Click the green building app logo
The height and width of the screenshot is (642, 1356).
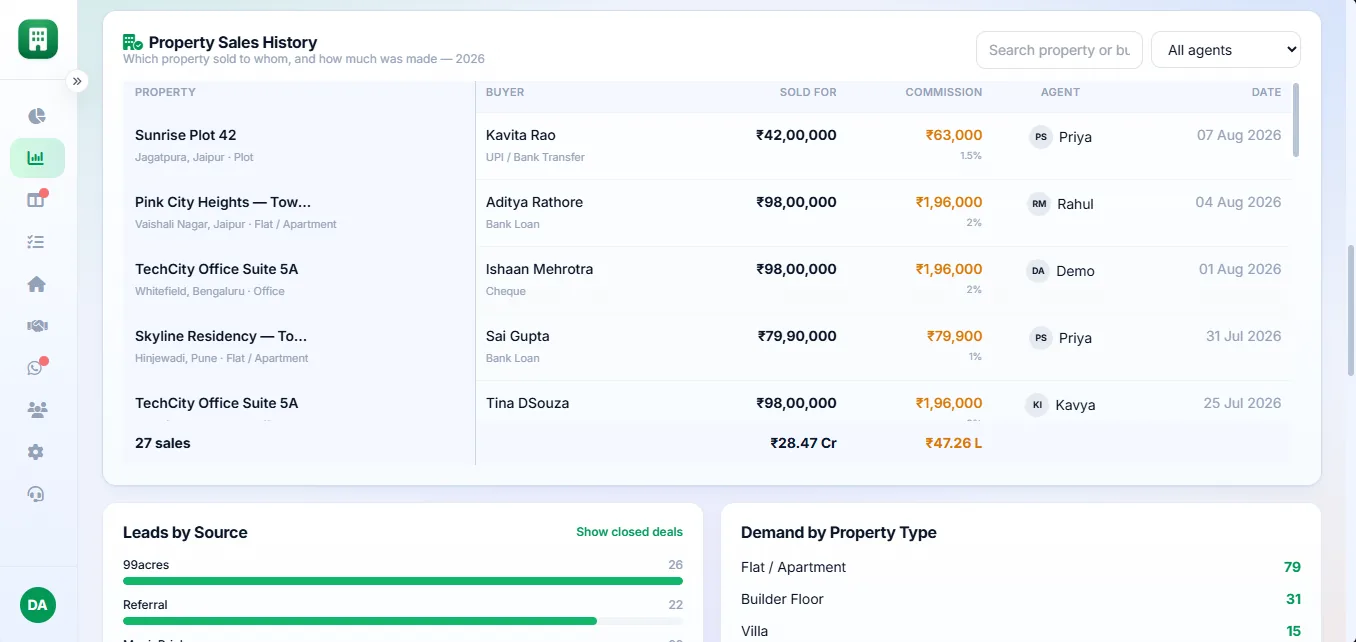pos(38,39)
